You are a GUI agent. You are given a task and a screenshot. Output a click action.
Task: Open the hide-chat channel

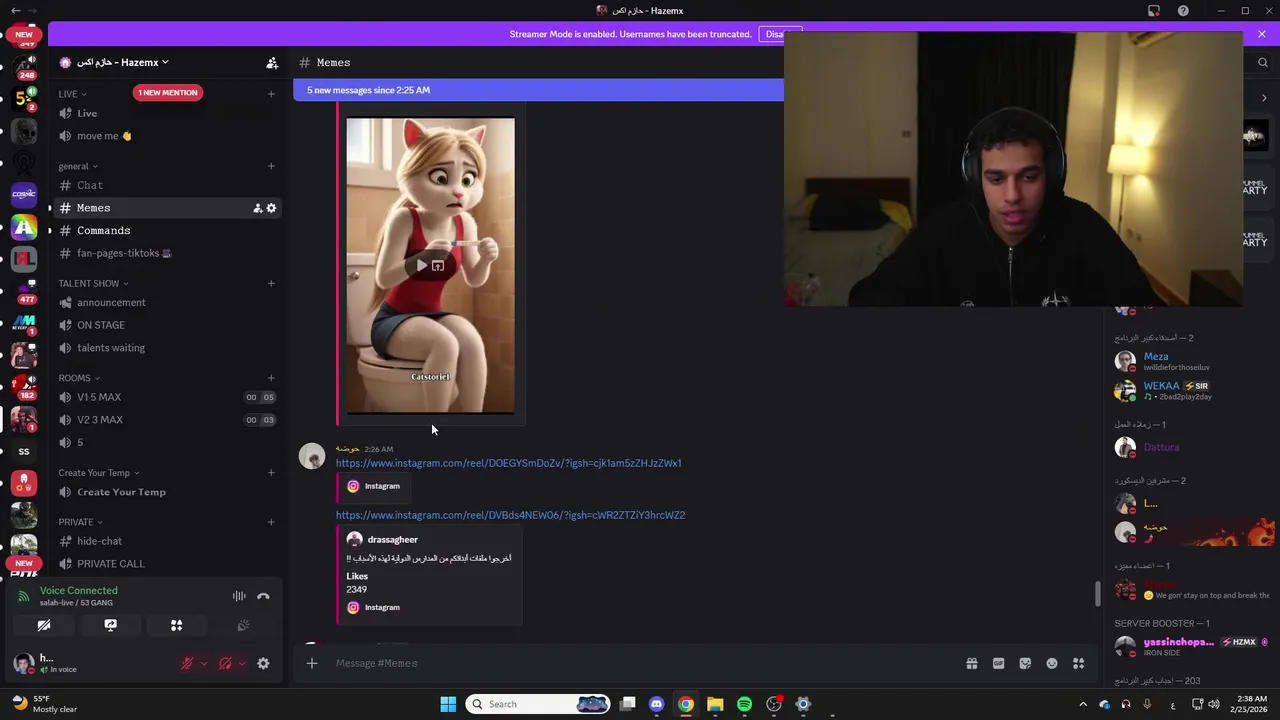(x=166, y=541)
